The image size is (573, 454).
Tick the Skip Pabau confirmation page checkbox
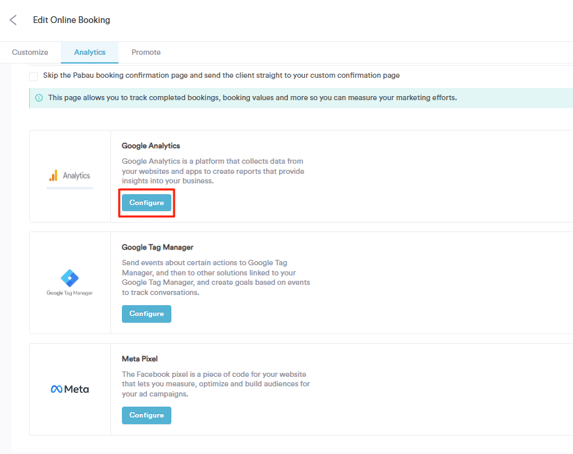(x=33, y=76)
